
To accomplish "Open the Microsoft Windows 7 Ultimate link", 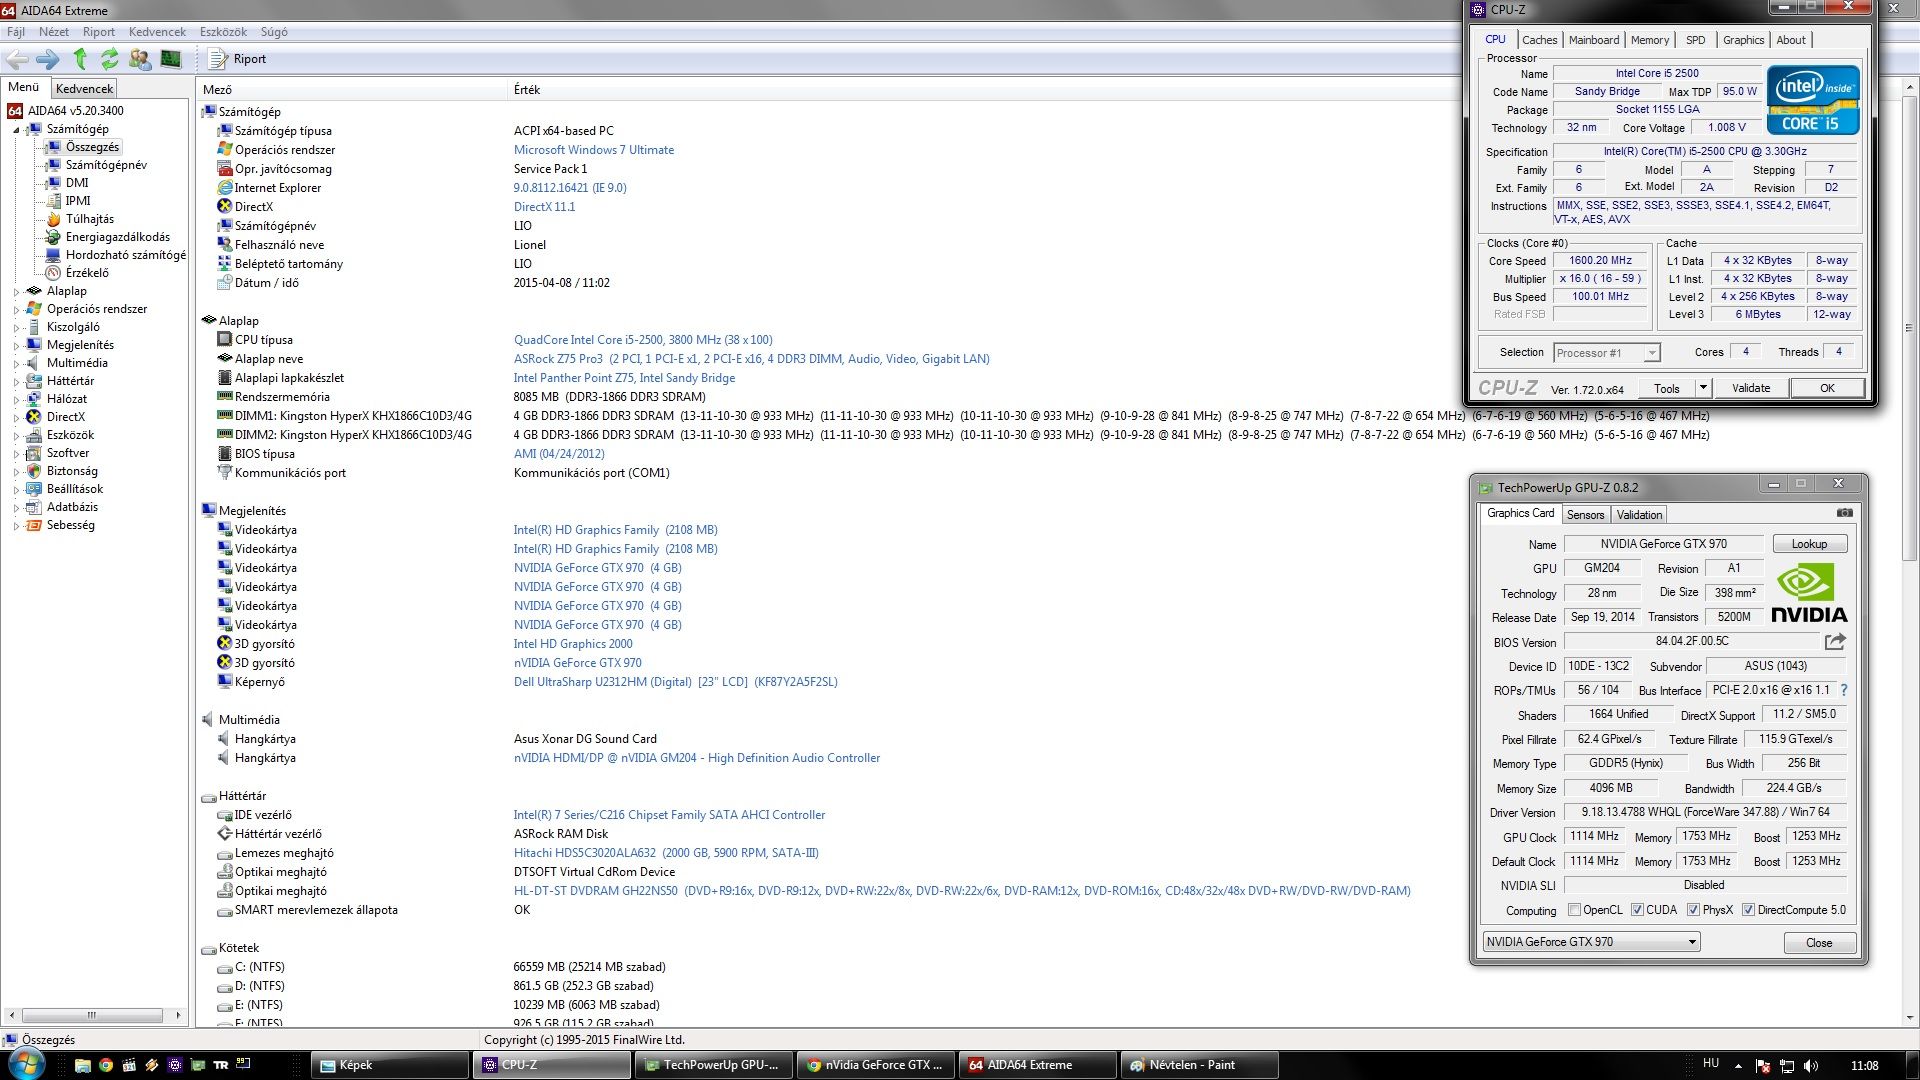I will point(594,150).
